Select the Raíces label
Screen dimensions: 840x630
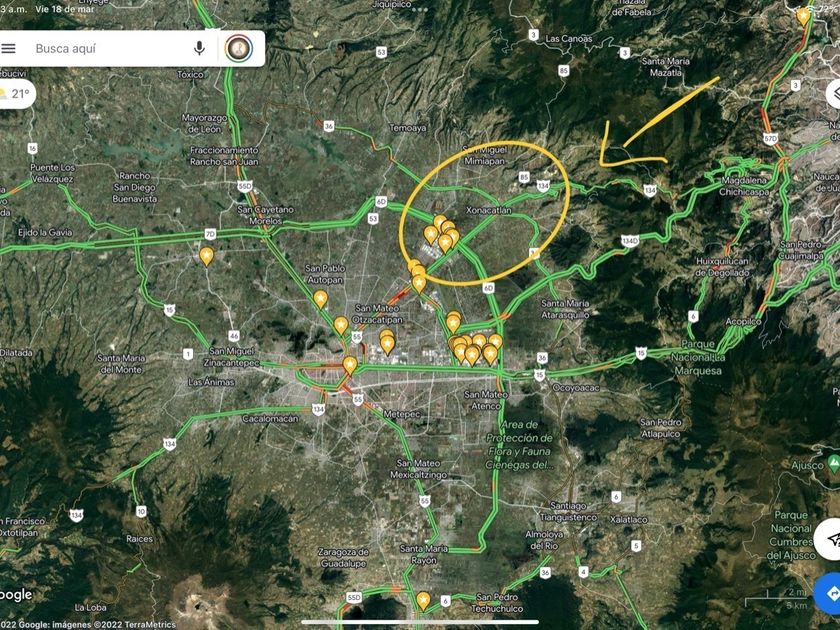point(139,539)
